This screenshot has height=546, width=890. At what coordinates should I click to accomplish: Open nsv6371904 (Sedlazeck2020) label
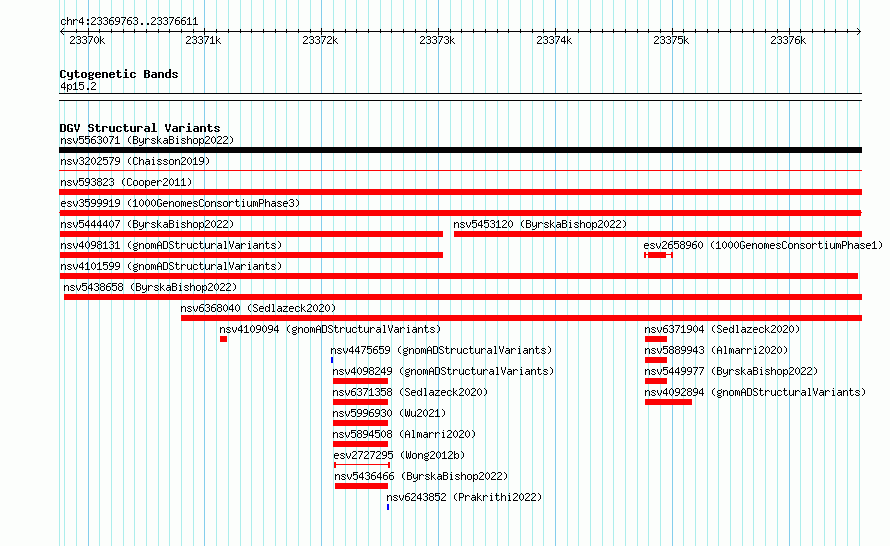coord(722,329)
